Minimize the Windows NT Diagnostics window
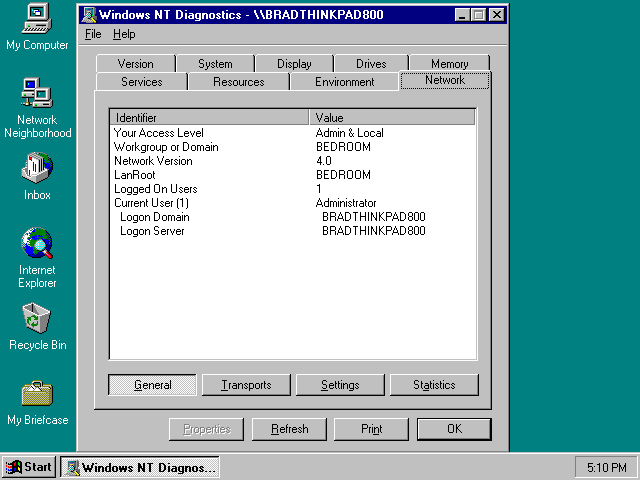Image resolution: width=640 pixels, height=480 pixels. pyautogui.click(x=462, y=15)
